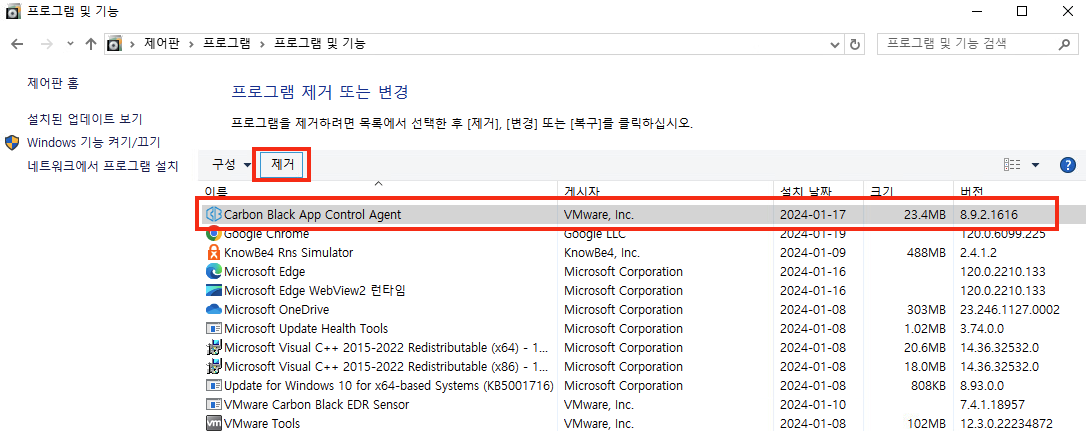Select Microsoft Edge WebView2 런타임 entry
This screenshot has width=1086, height=431.
(x=314, y=290)
